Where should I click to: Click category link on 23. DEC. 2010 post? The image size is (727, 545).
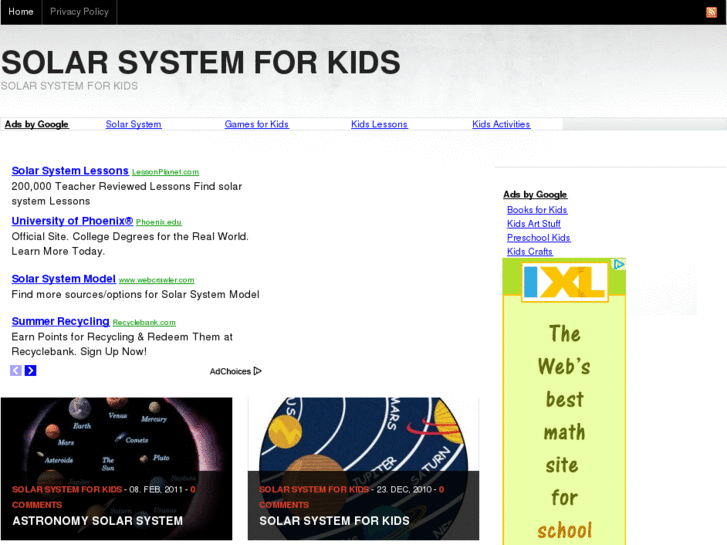314,490
